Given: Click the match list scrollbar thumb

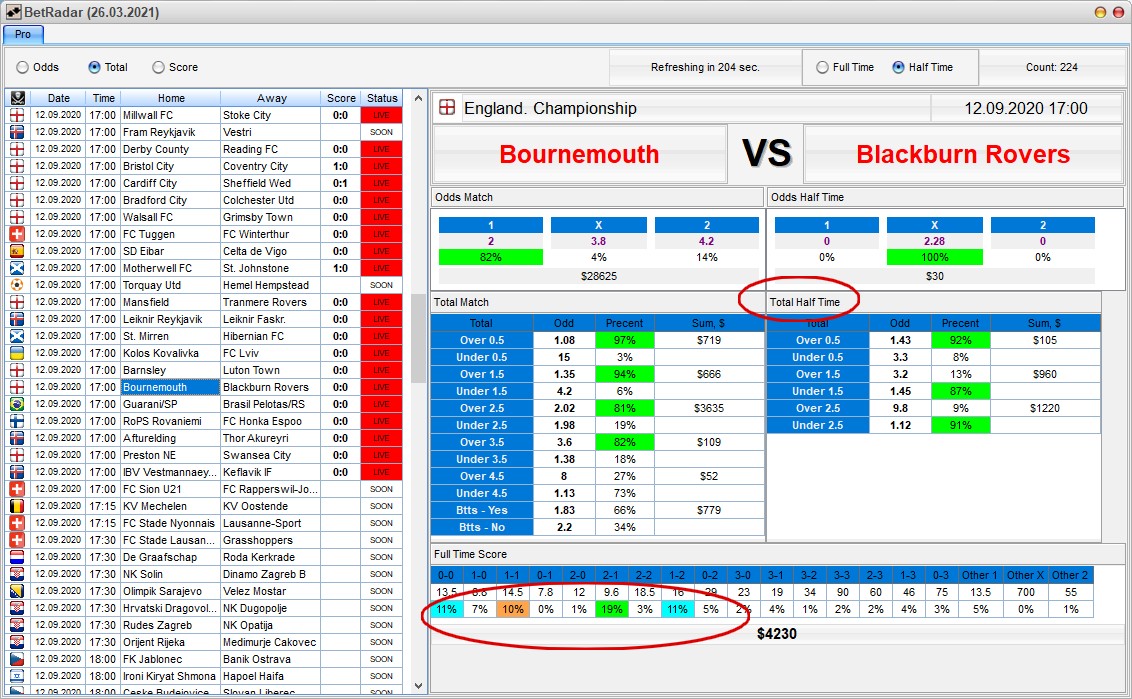Looking at the screenshot, I should (418, 338).
